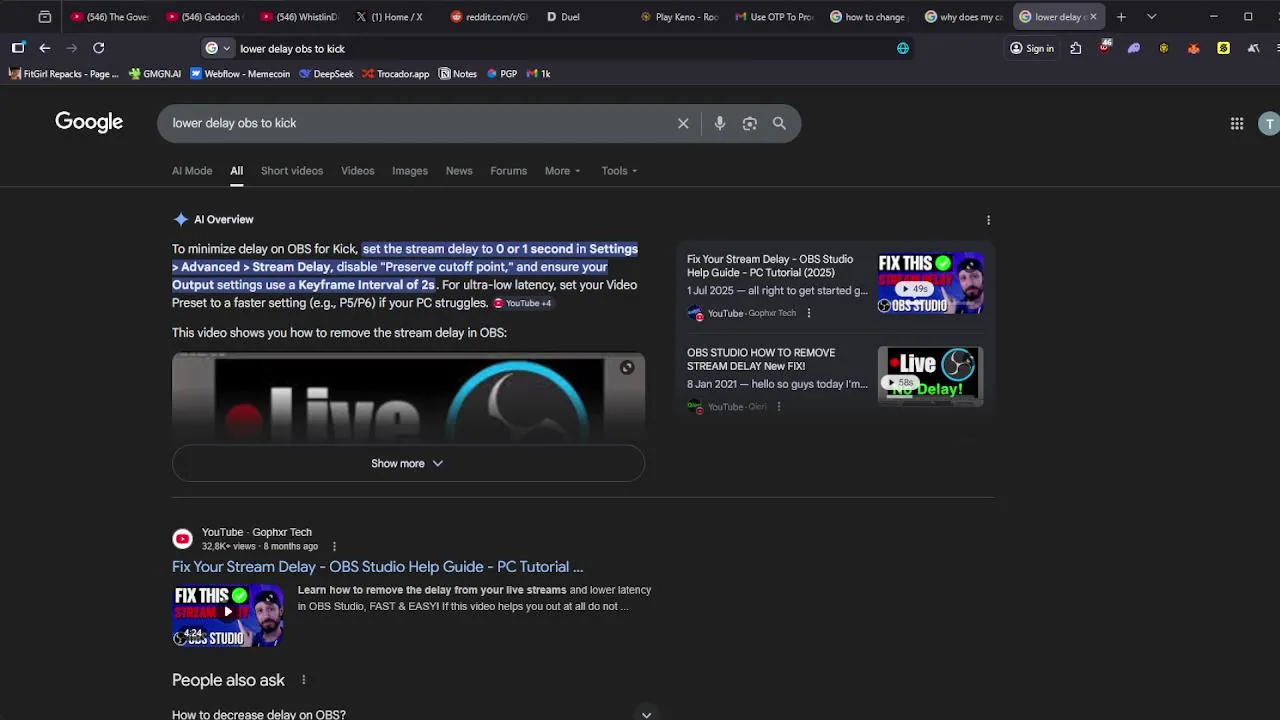Select the Forums search tab
This screenshot has width=1280, height=720.
click(x=508, y=171)
